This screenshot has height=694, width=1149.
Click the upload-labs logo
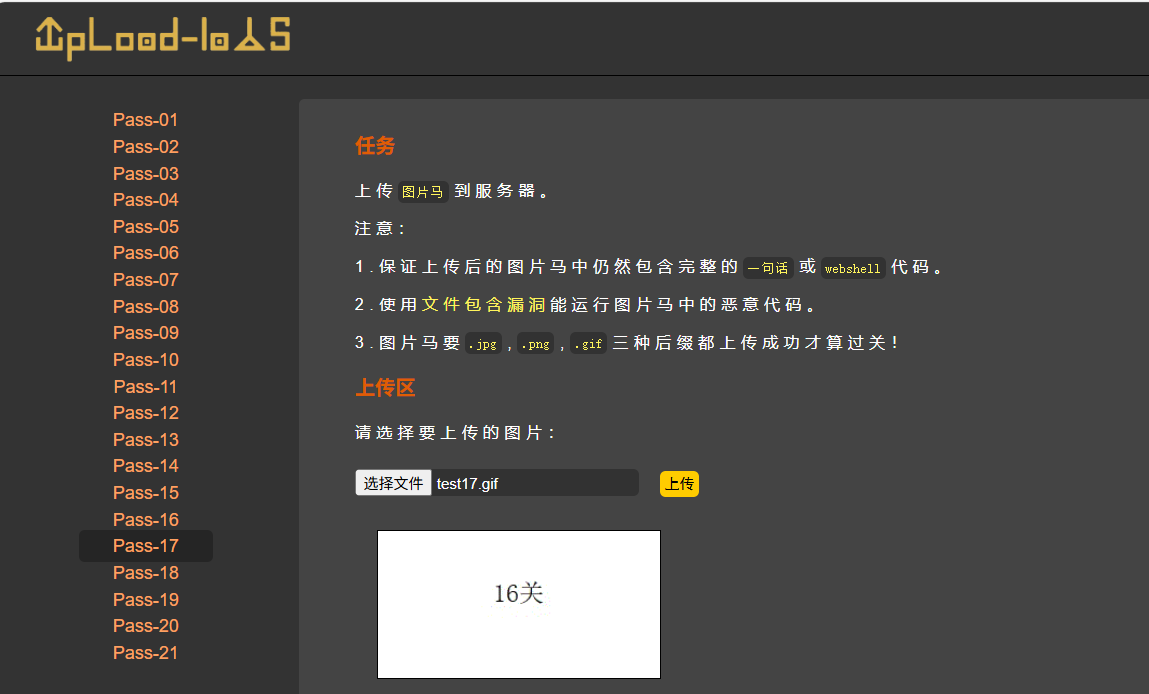click(x=163, y=38)
